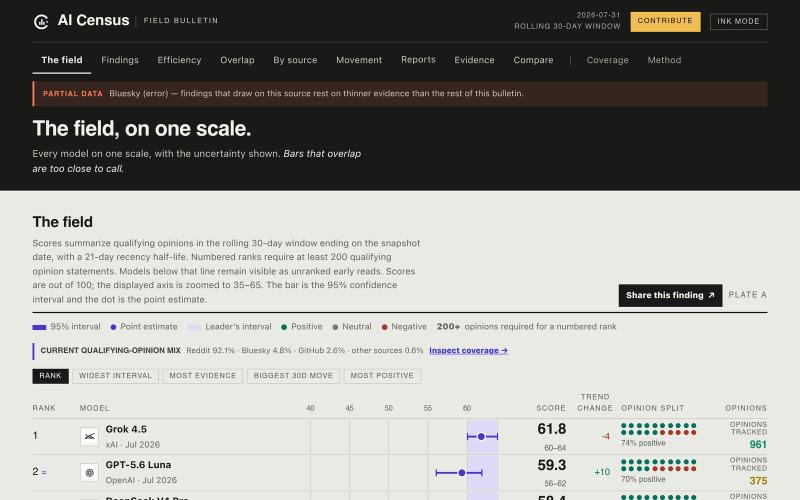The width and height of the screenshot is (800, 500).
Task: Click the Point estimate legend dot
Action: pos(113,327)
